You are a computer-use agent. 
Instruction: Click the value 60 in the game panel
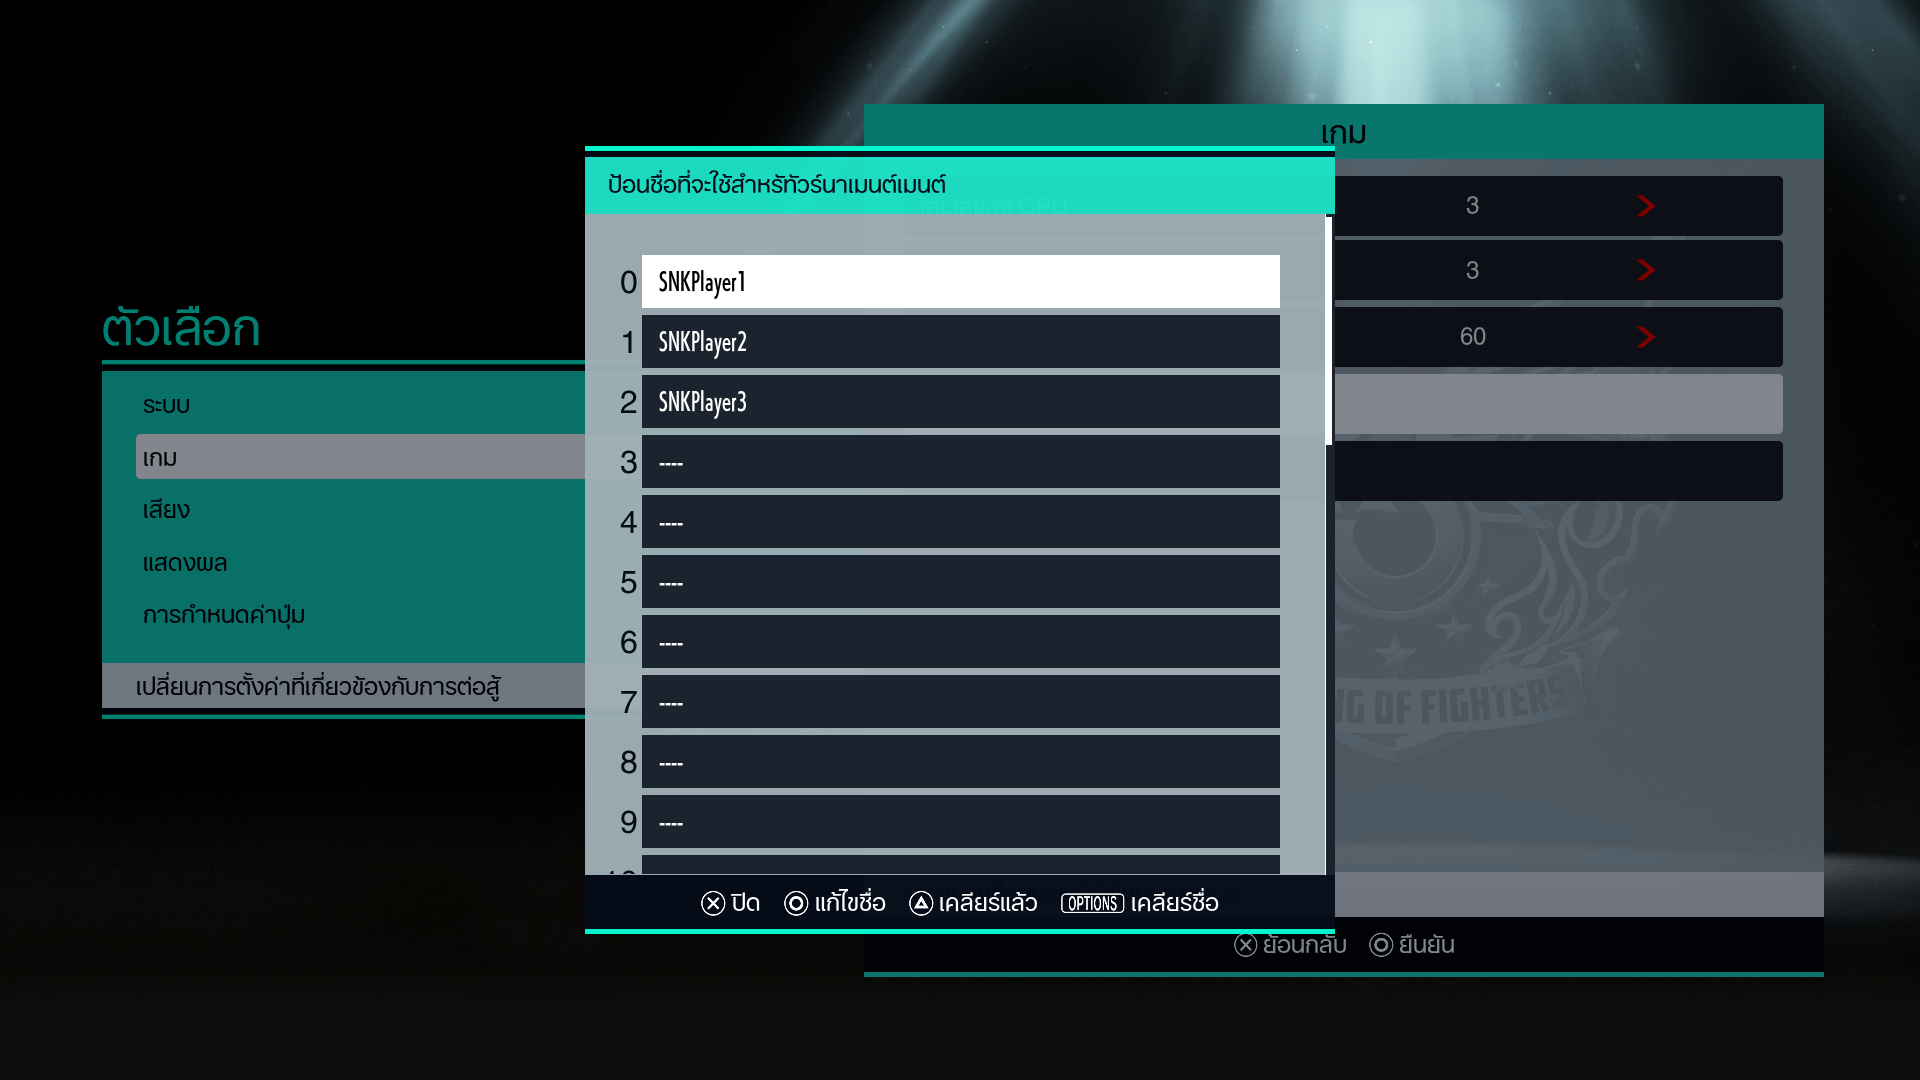1472,337
